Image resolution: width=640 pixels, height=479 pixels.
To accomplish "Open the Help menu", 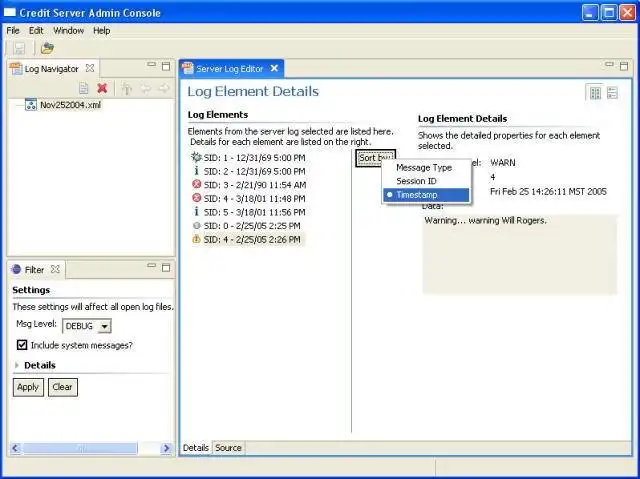I will pos(102,31).
